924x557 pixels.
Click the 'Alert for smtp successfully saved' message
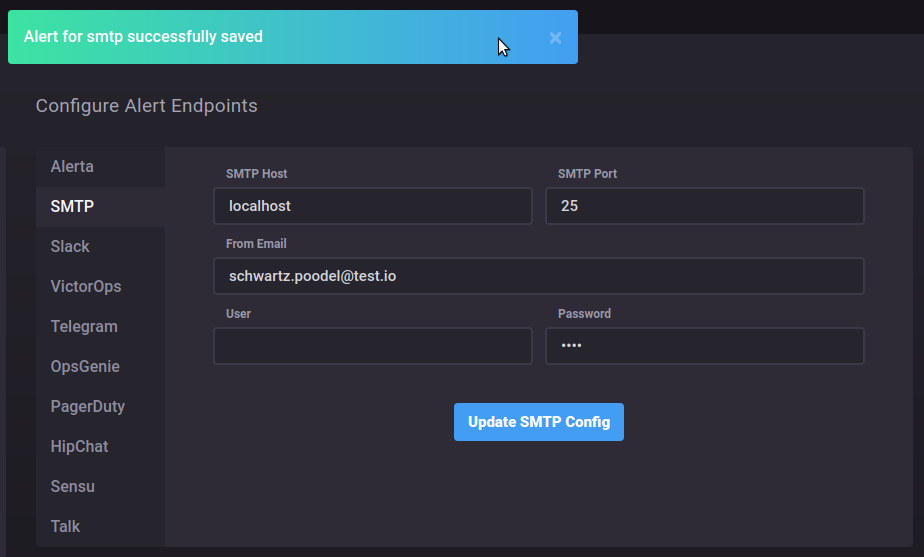143,37
